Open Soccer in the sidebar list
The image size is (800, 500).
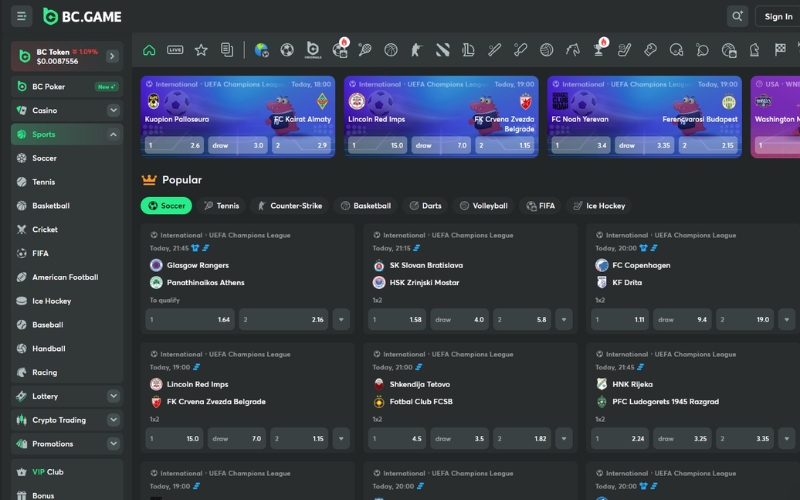click(67, 158)
